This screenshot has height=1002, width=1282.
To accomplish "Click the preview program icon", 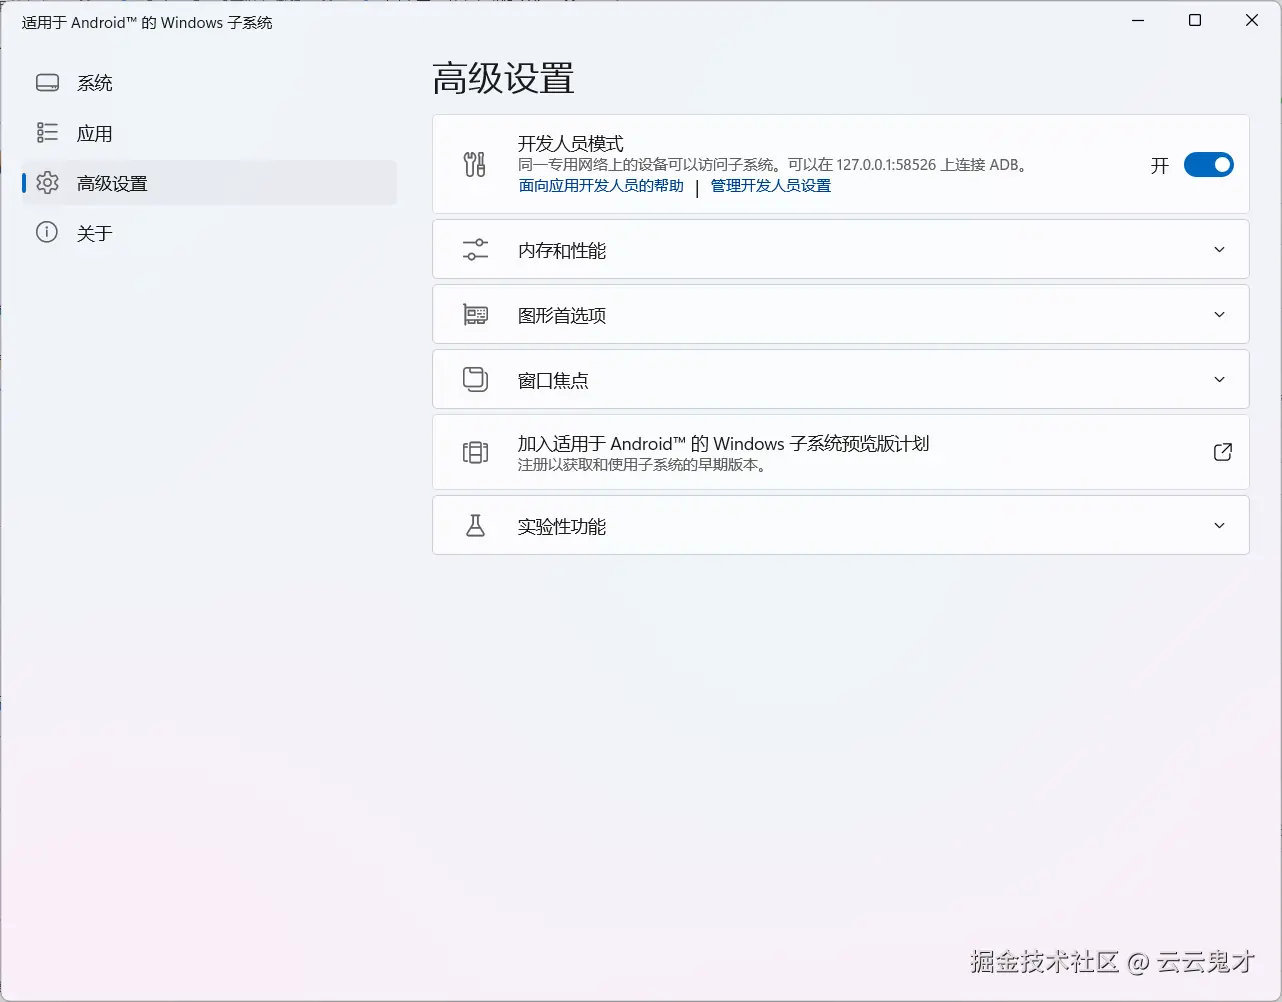I will (475, 452).
